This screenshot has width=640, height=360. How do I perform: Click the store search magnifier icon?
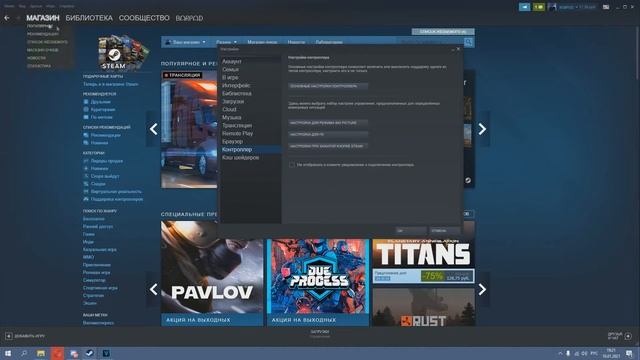tap(469, 42)
